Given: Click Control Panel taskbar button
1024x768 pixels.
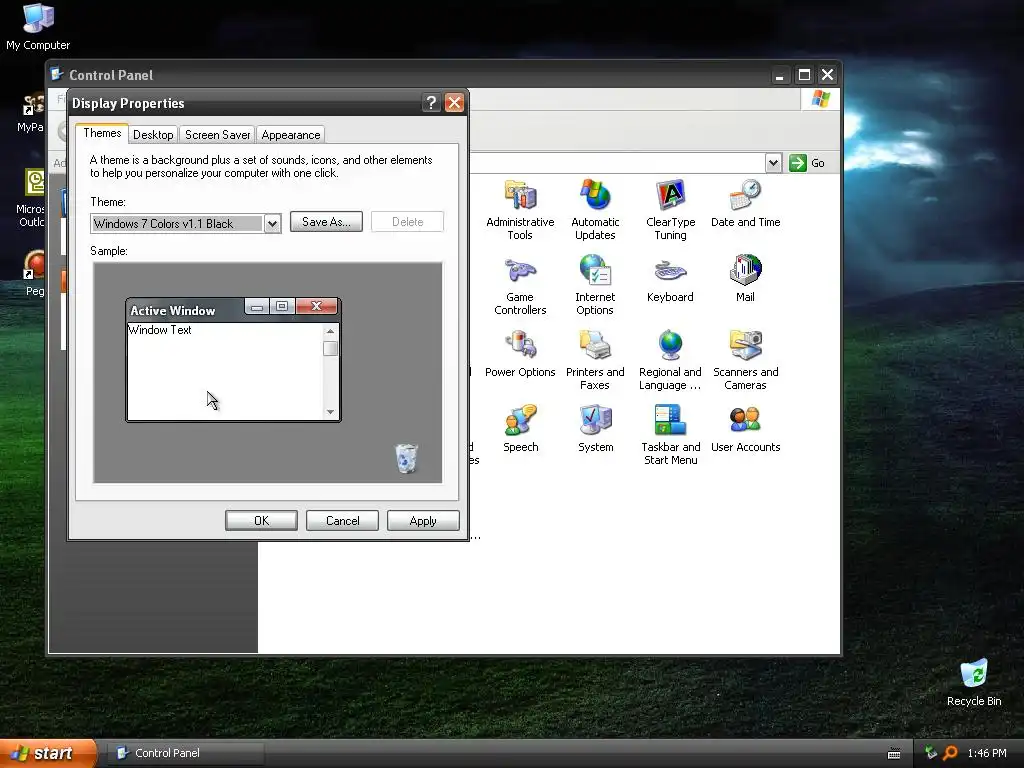Looking at the screenshot, I should pyautogui.click(x=186, y=753).
